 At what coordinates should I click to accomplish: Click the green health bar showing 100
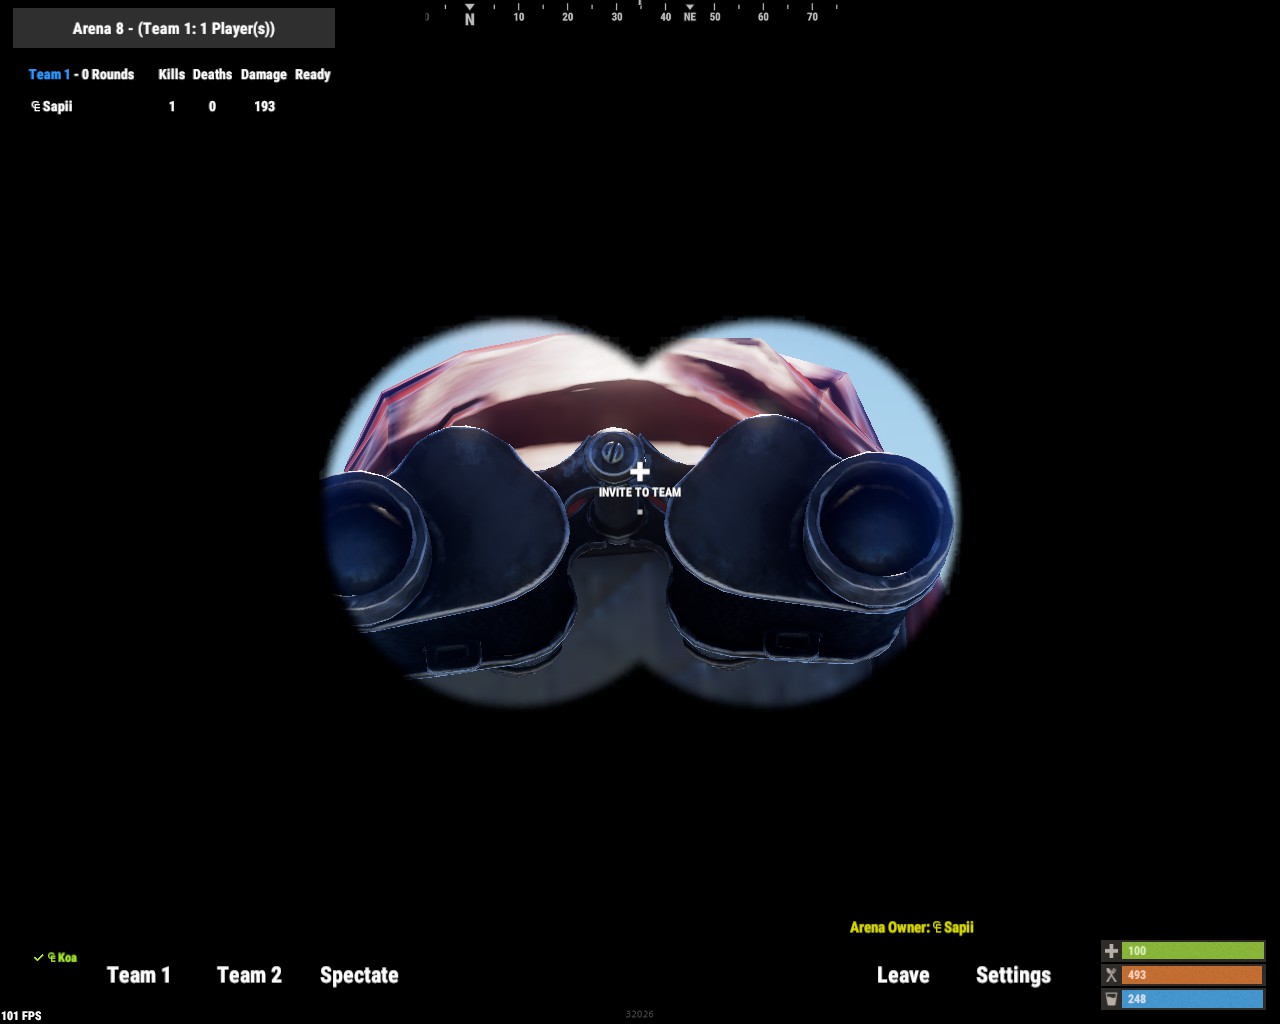(x=1193, y=951)
